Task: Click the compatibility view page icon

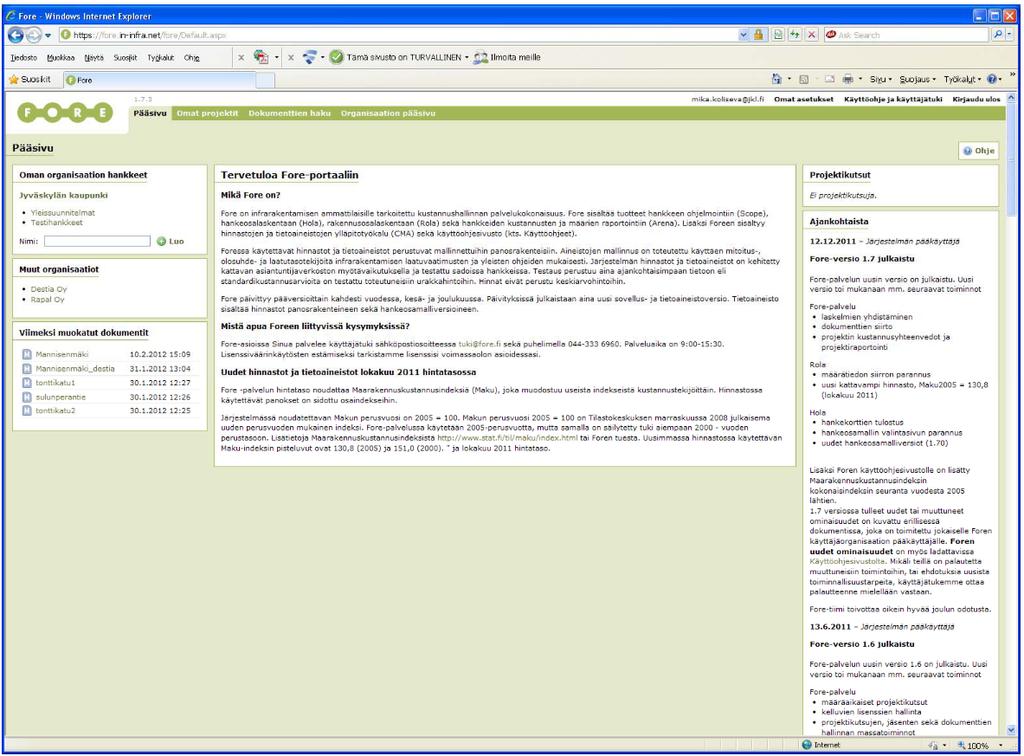Action: click(778, 35)
